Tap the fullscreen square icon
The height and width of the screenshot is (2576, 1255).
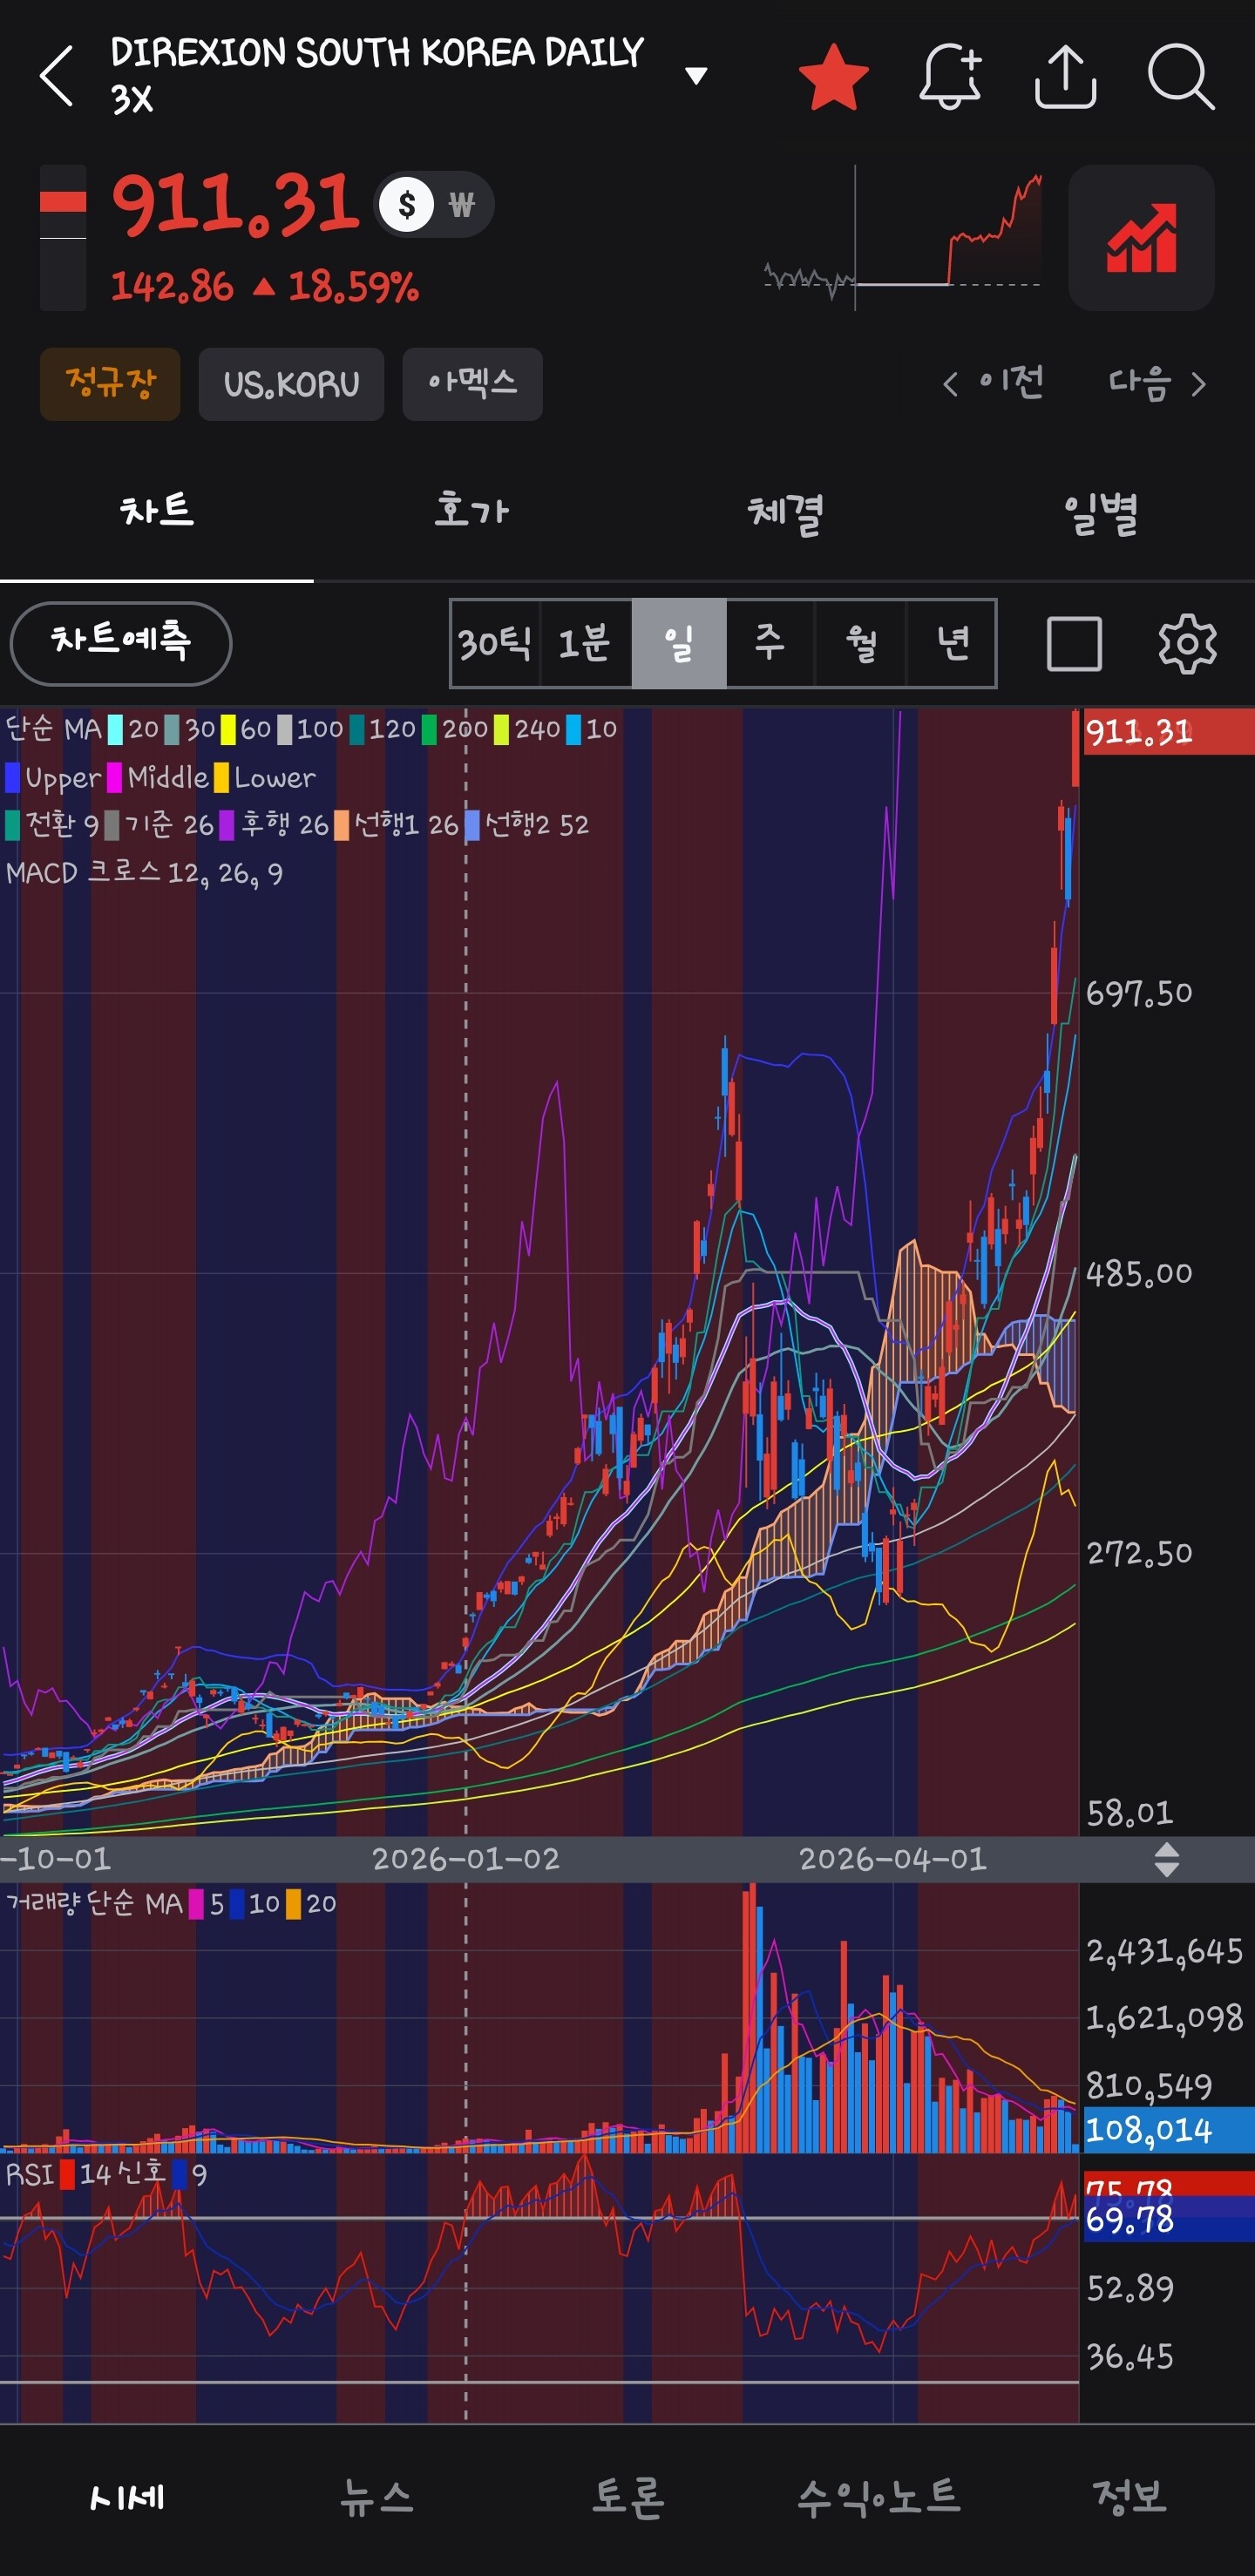[1074, 643]
